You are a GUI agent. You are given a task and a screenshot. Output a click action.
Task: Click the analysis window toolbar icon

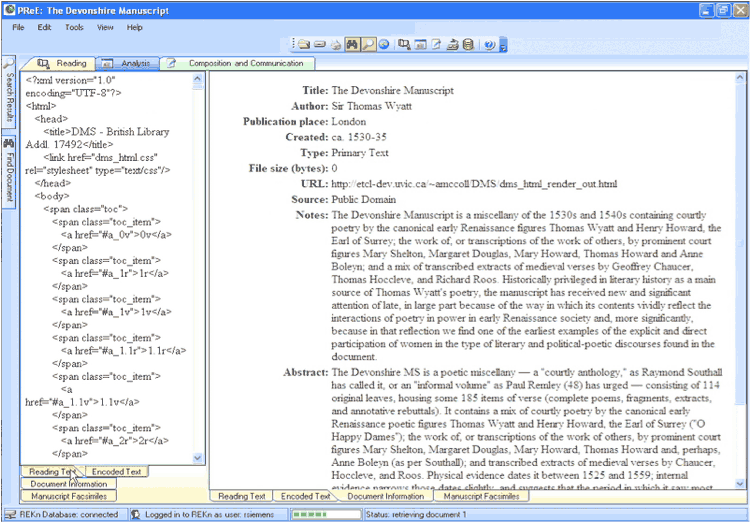421,45
